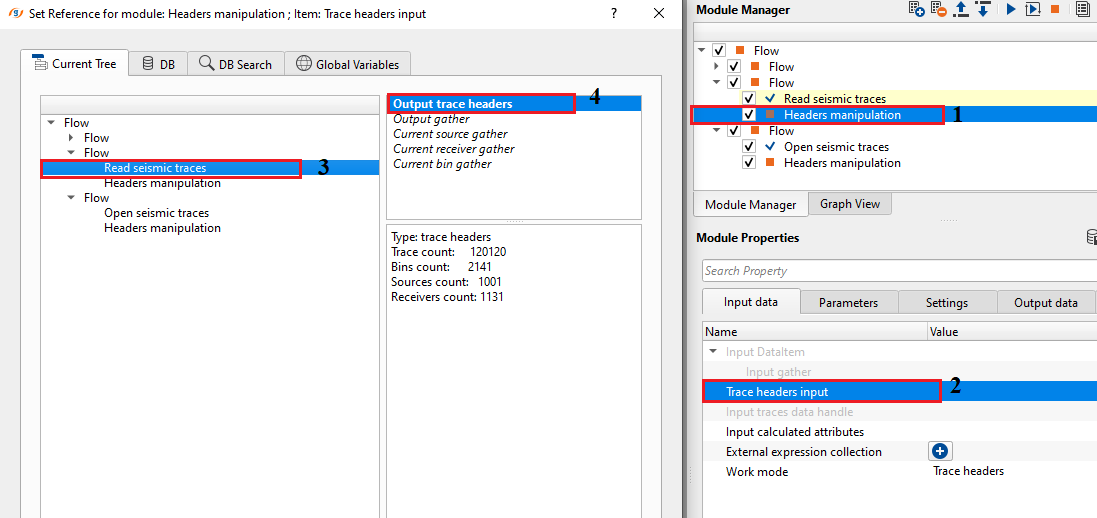Screen dimensions: 1097x518
Task: Switch to the DB tab
Action: [158, 64]
